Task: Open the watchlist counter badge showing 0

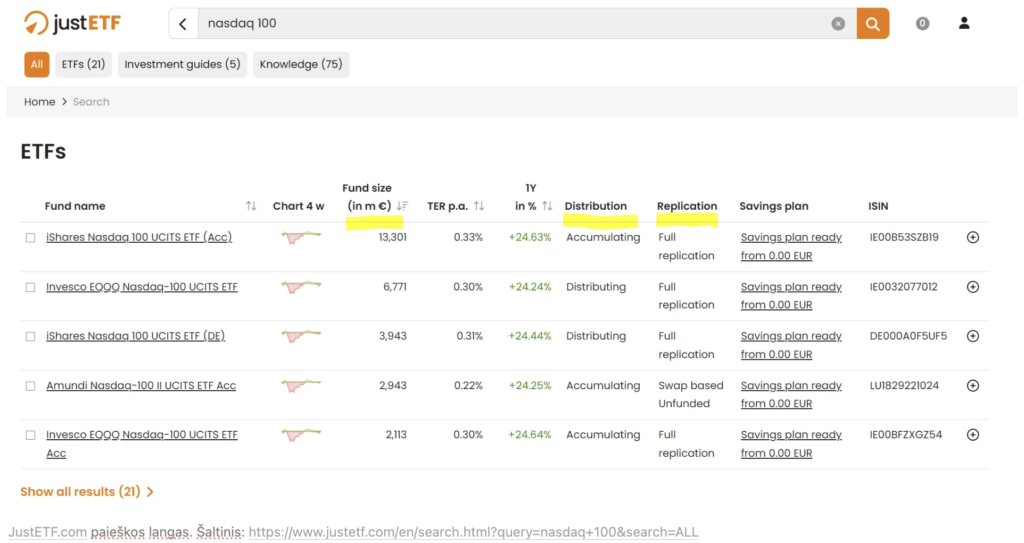Action: pos(922,24)
